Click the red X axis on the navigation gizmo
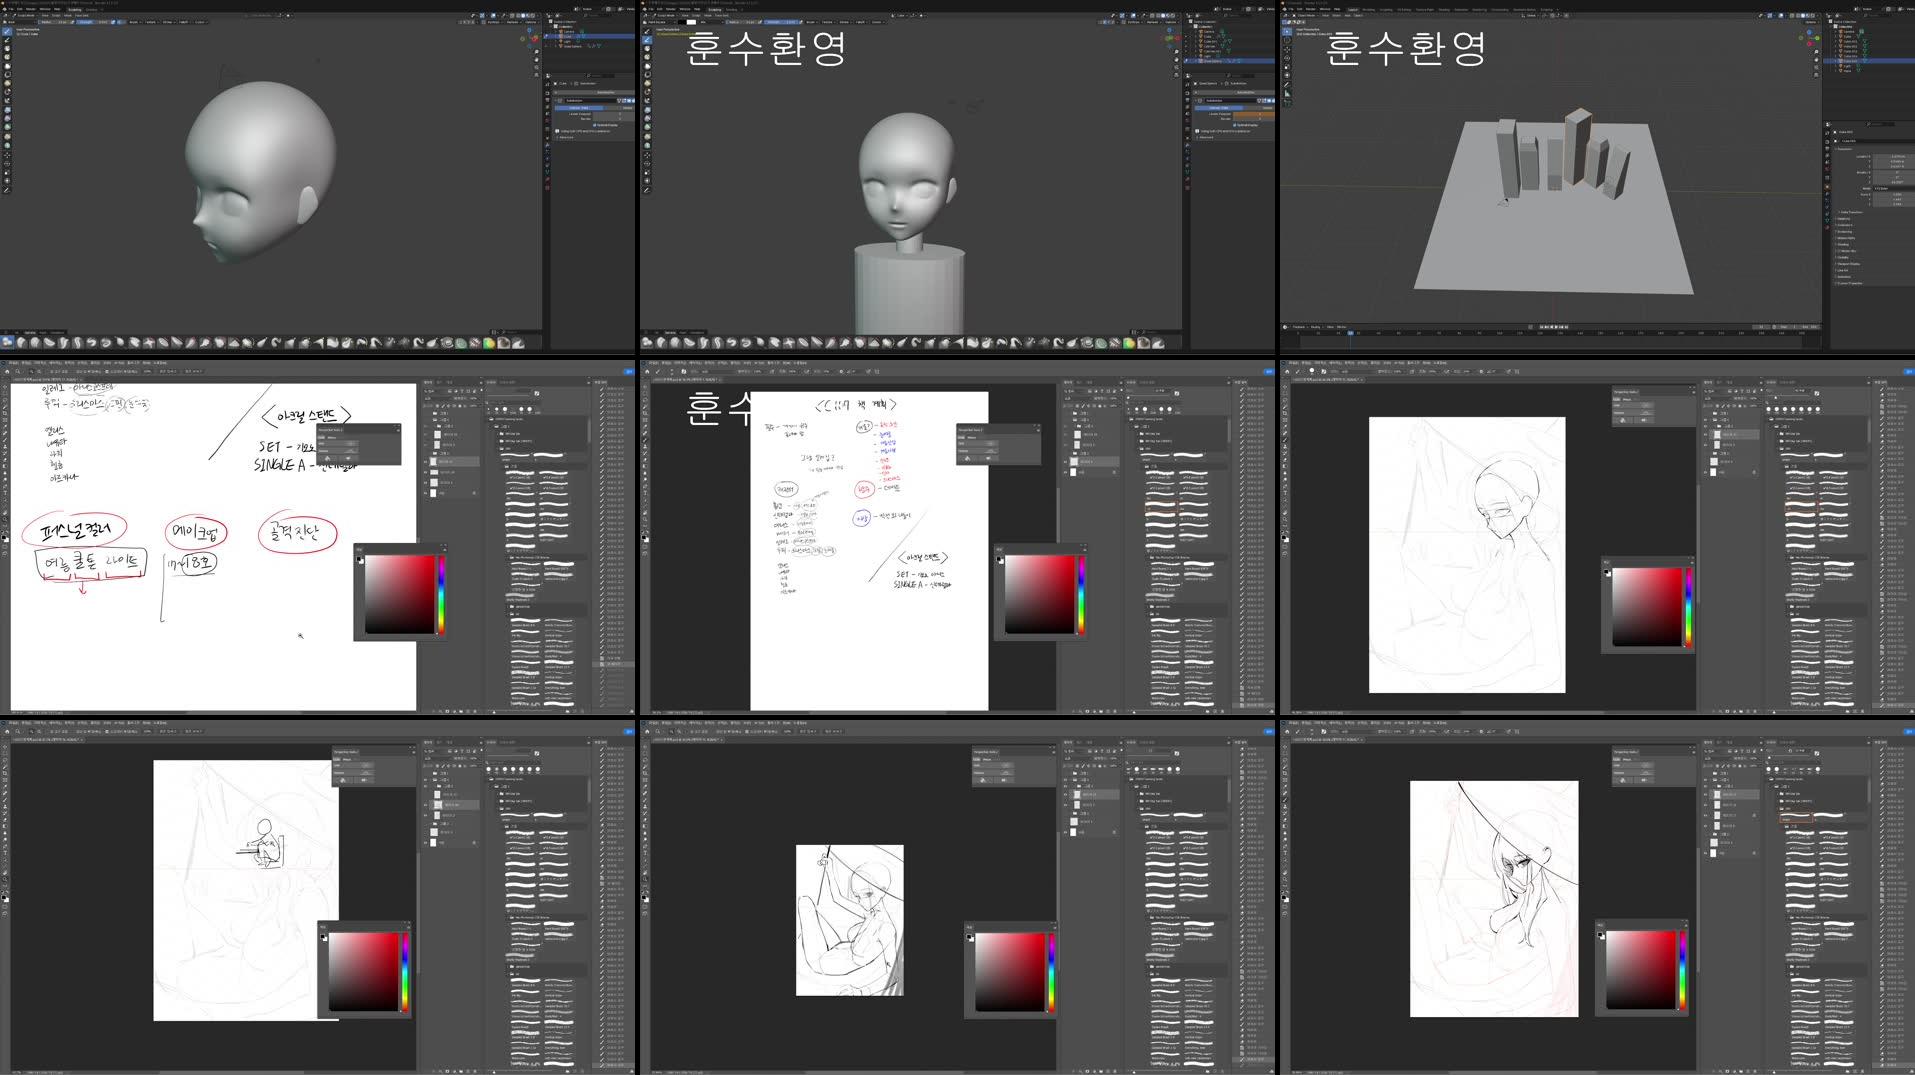Image resolution: width=1915 pixels, height=1075 pixels. 535,39
